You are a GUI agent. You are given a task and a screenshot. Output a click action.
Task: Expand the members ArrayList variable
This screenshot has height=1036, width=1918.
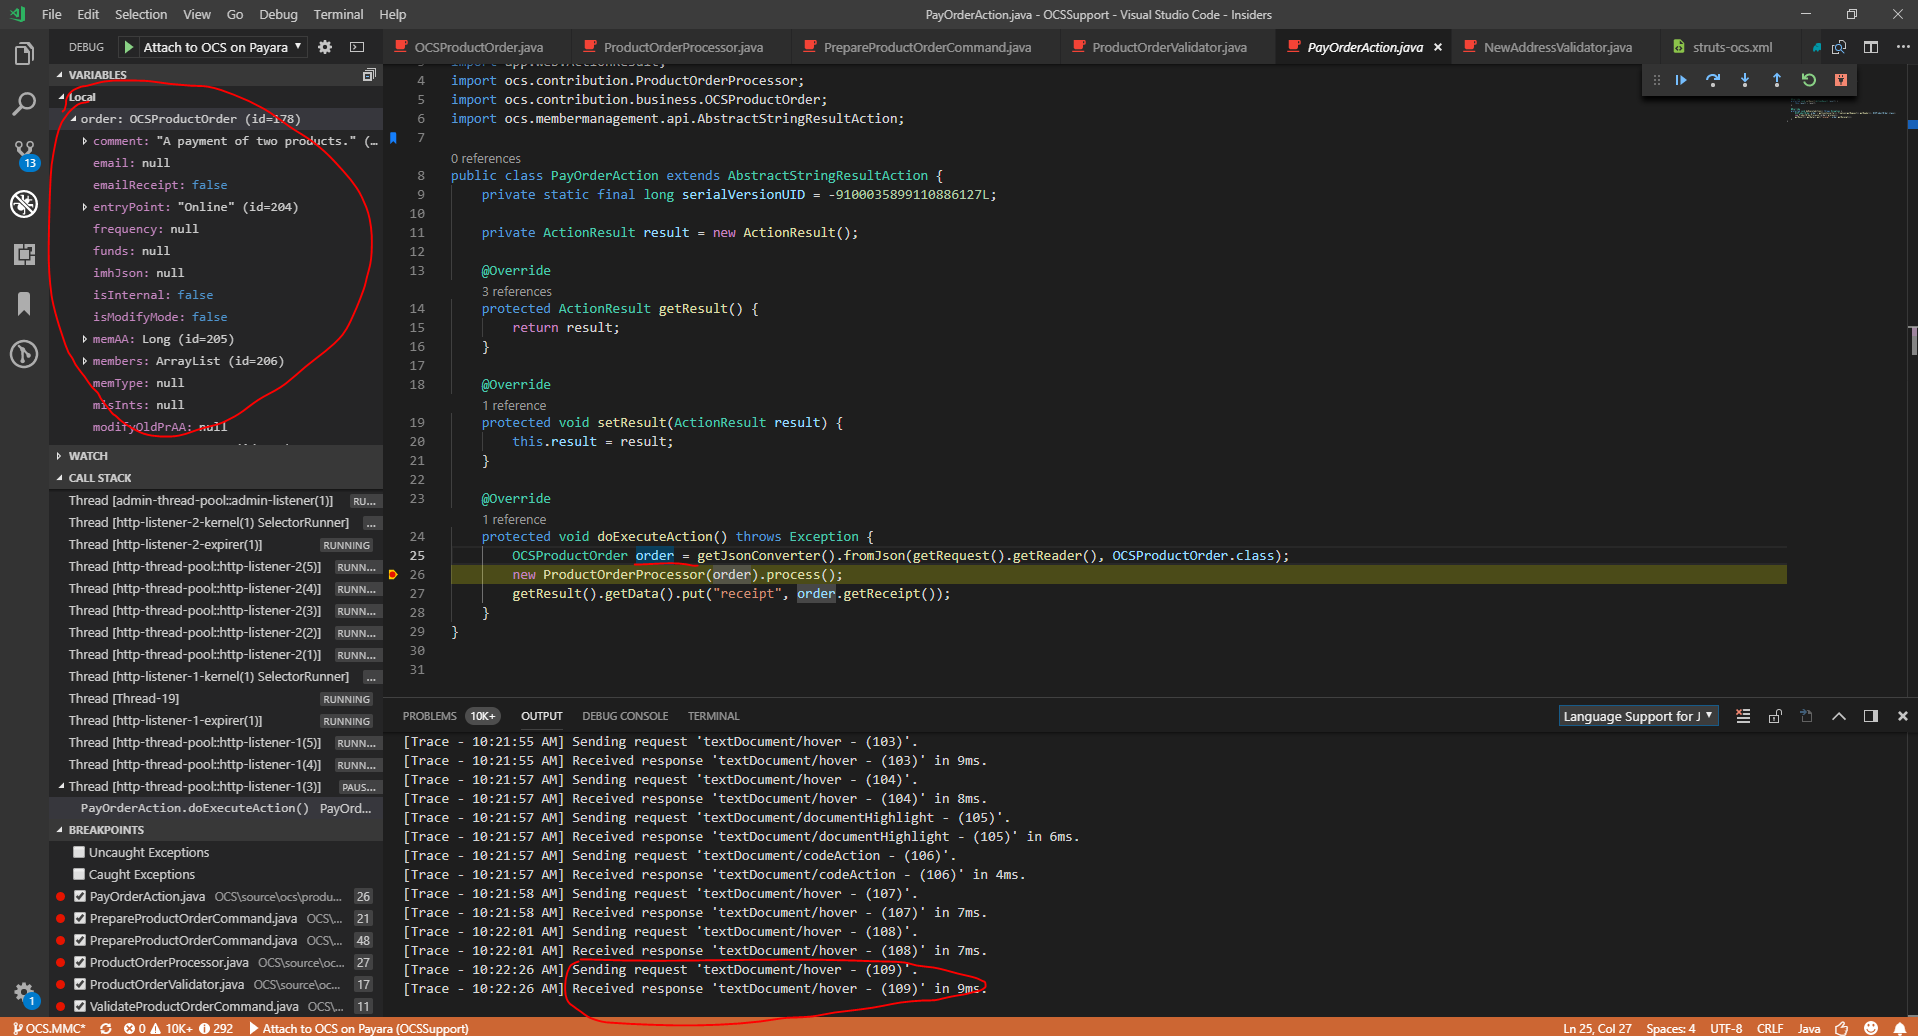tap(85, 360)
